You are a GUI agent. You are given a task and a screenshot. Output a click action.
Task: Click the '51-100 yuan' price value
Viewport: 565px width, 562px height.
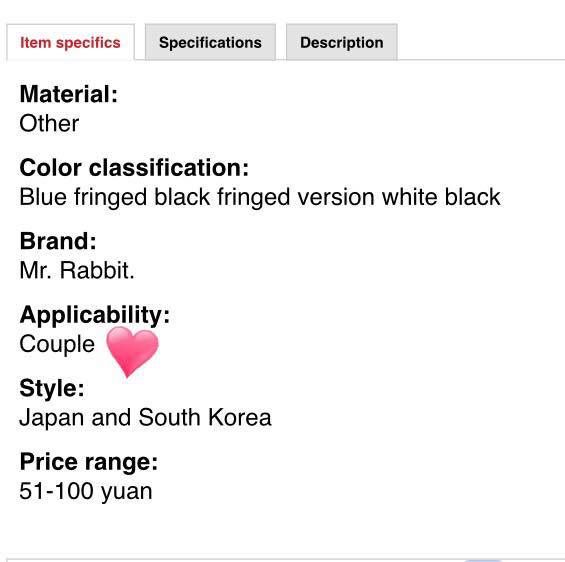(x=86, y=491)
